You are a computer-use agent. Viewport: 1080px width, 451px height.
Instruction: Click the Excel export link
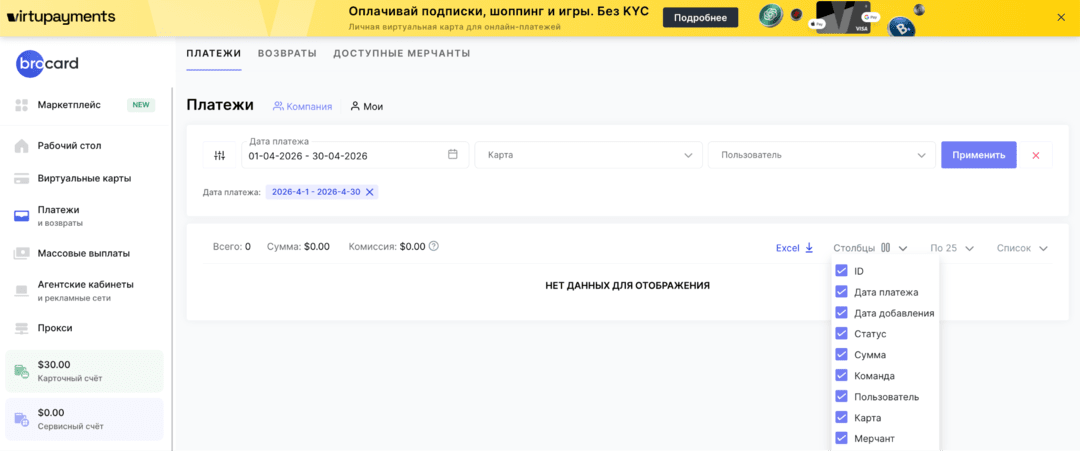[795, 248]
